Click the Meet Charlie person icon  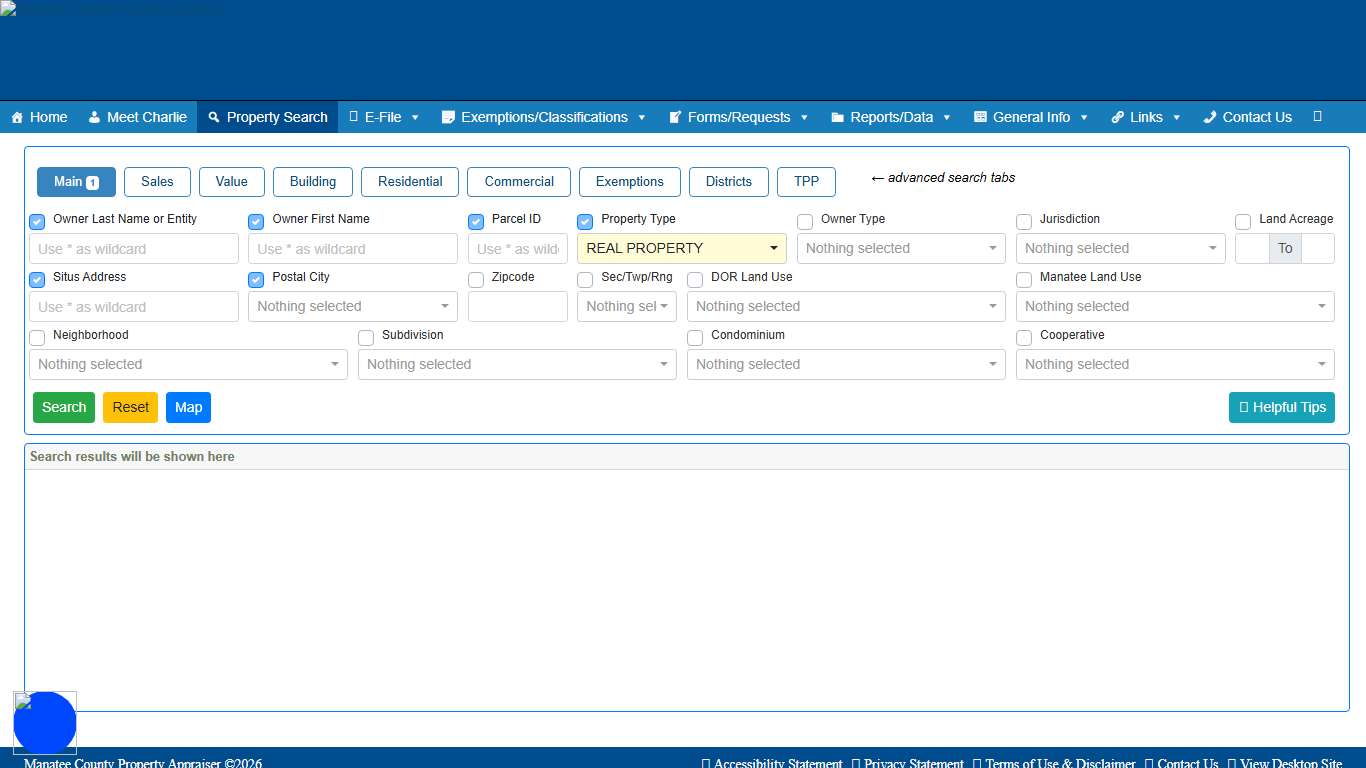click(94, 117)
